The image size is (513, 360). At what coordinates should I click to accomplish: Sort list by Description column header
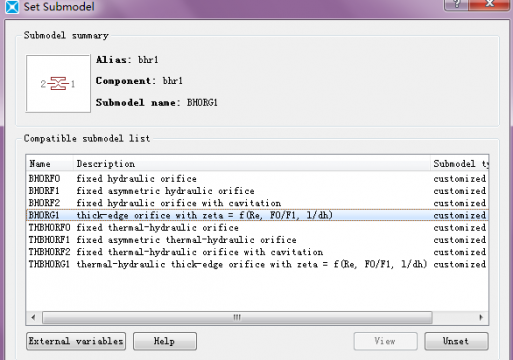[x=252, y=164]
